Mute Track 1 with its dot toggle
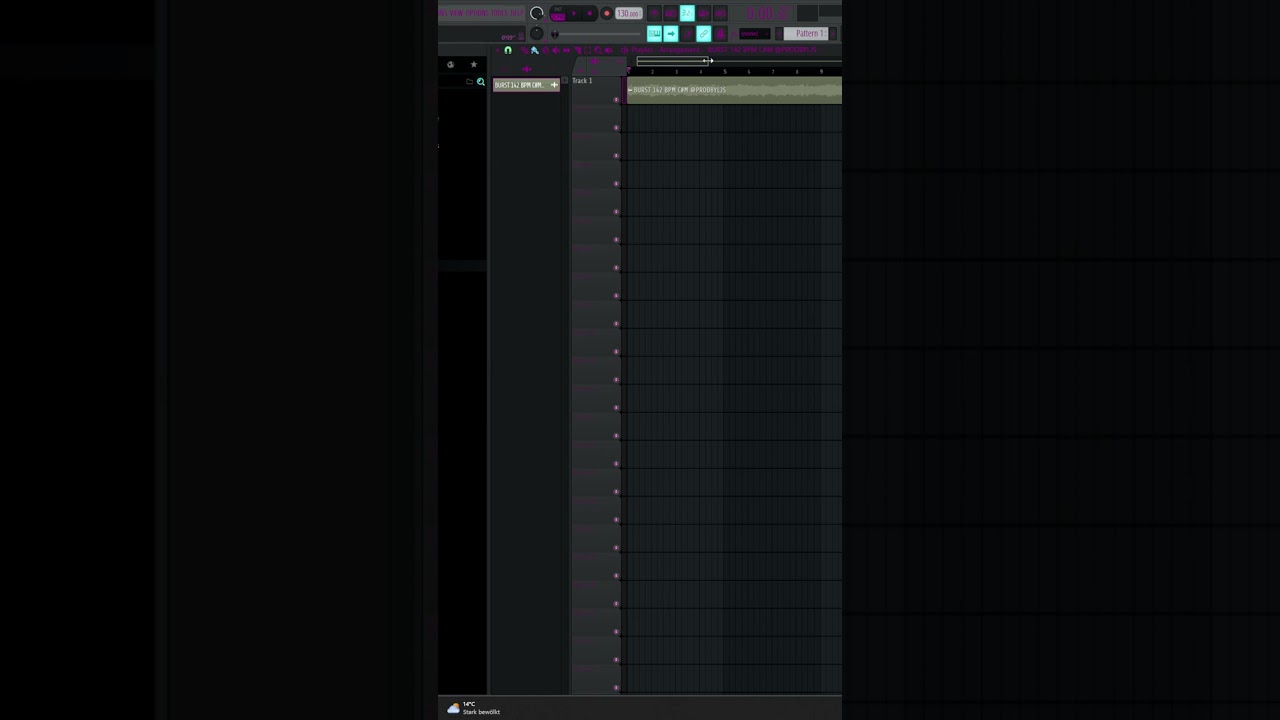This screenshot has height=720, width=1280. coord(616,99)
